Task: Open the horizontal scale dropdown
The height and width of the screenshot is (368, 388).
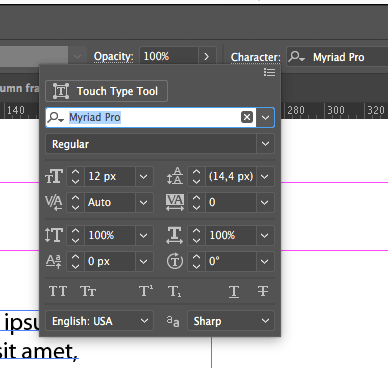Action: [x=265, y=235]
